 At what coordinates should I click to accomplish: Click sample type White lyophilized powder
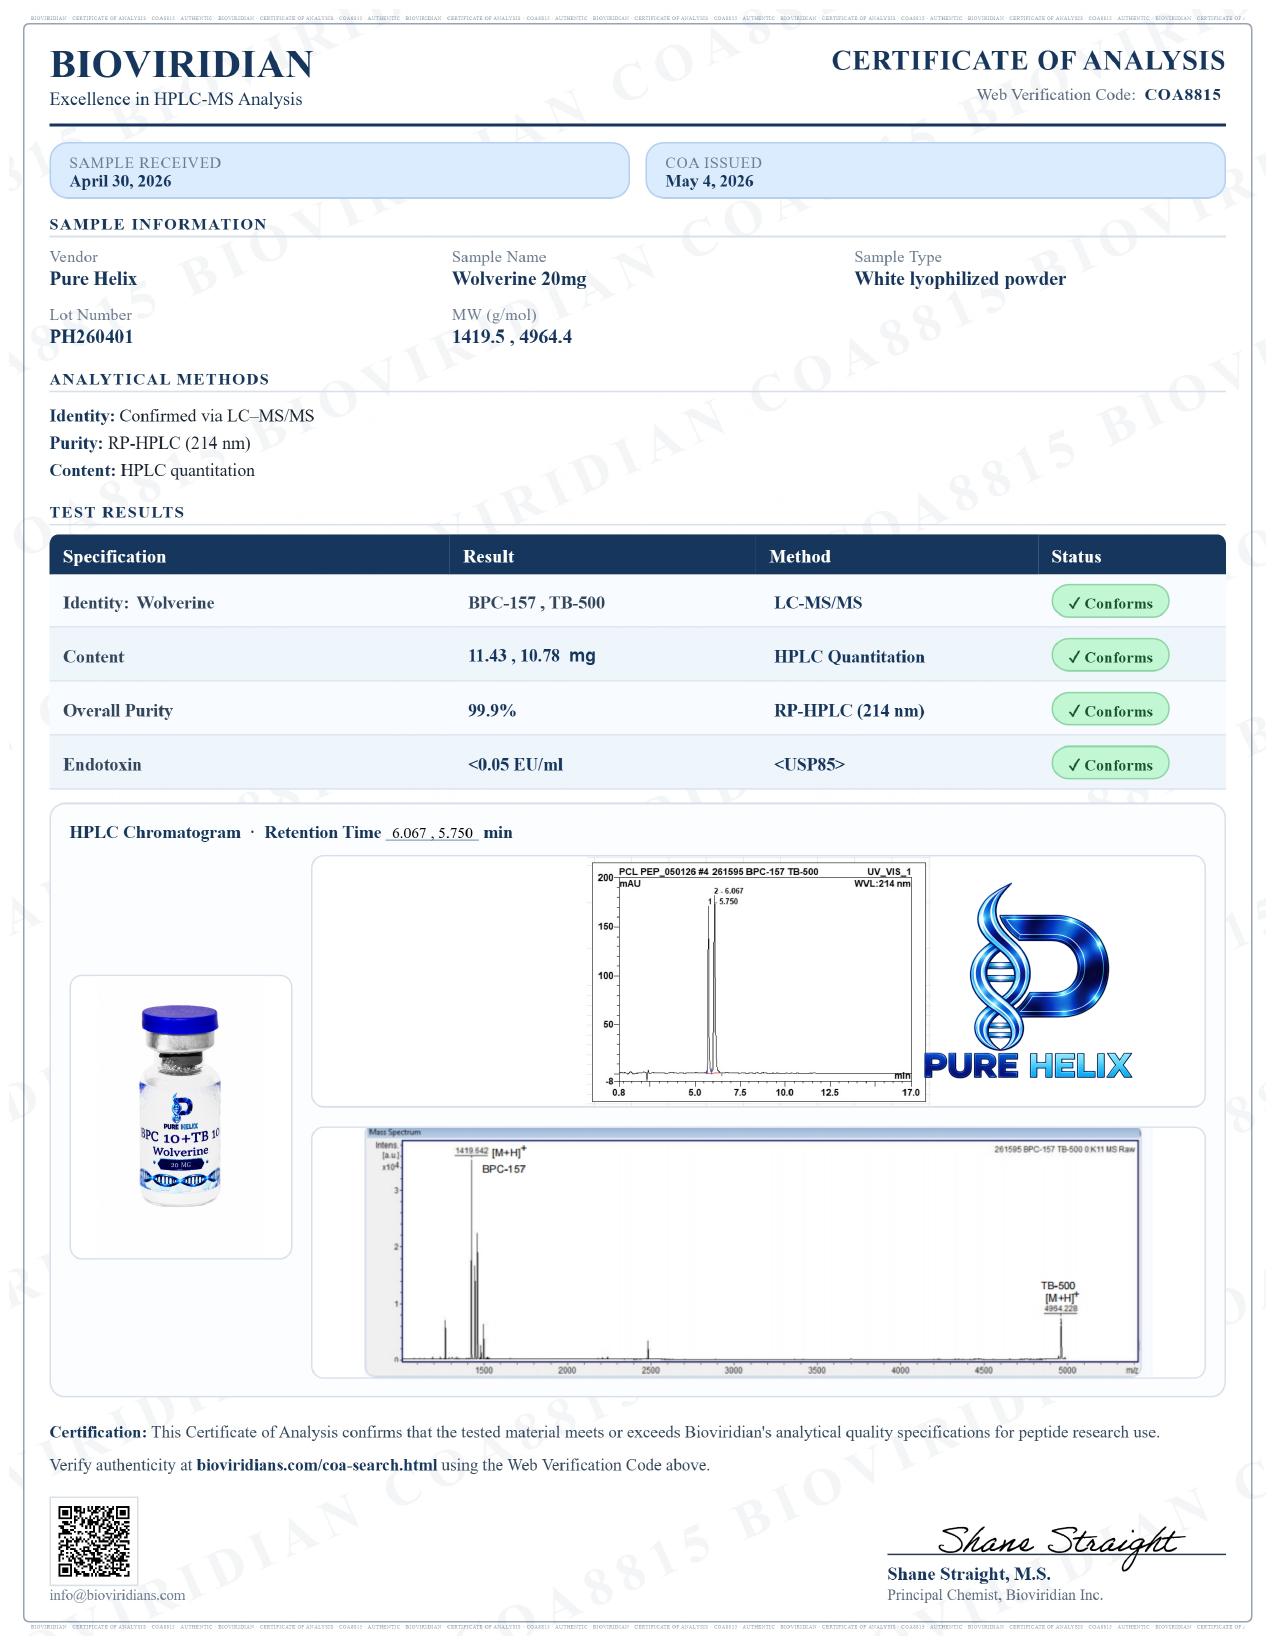pos(960,279)
